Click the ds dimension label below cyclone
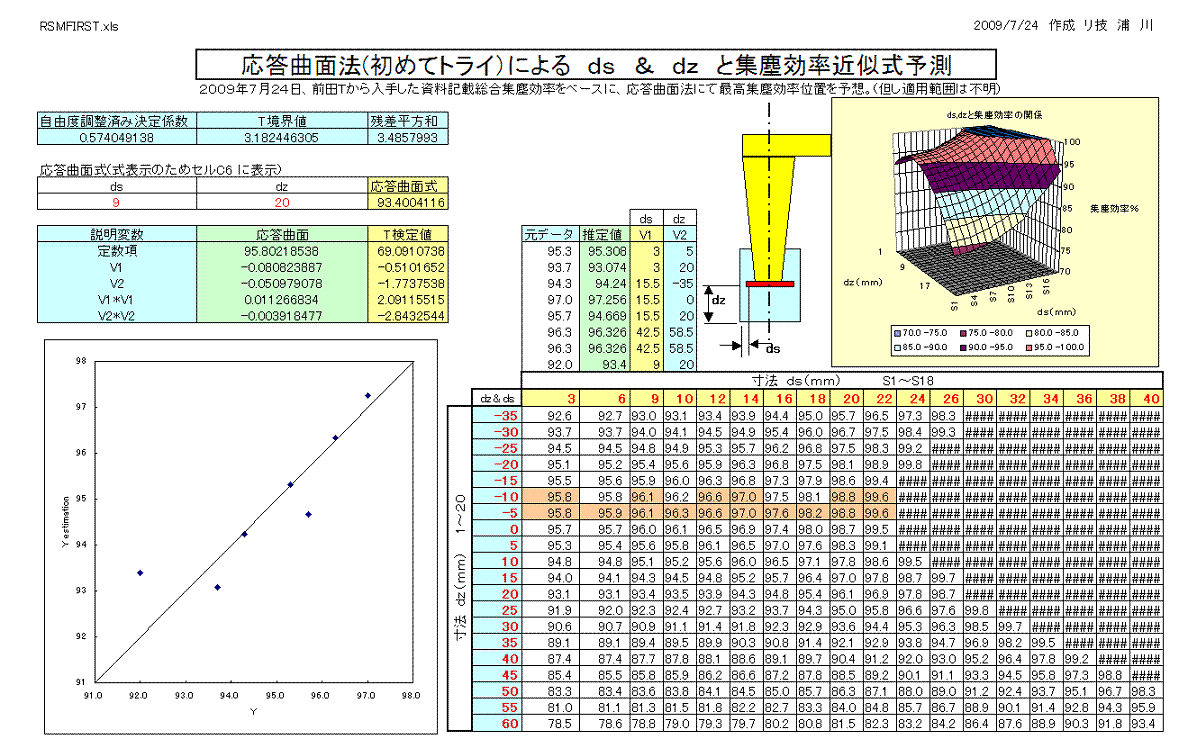The height and width of the screenshot is (748, 1197). click(772, 348)
